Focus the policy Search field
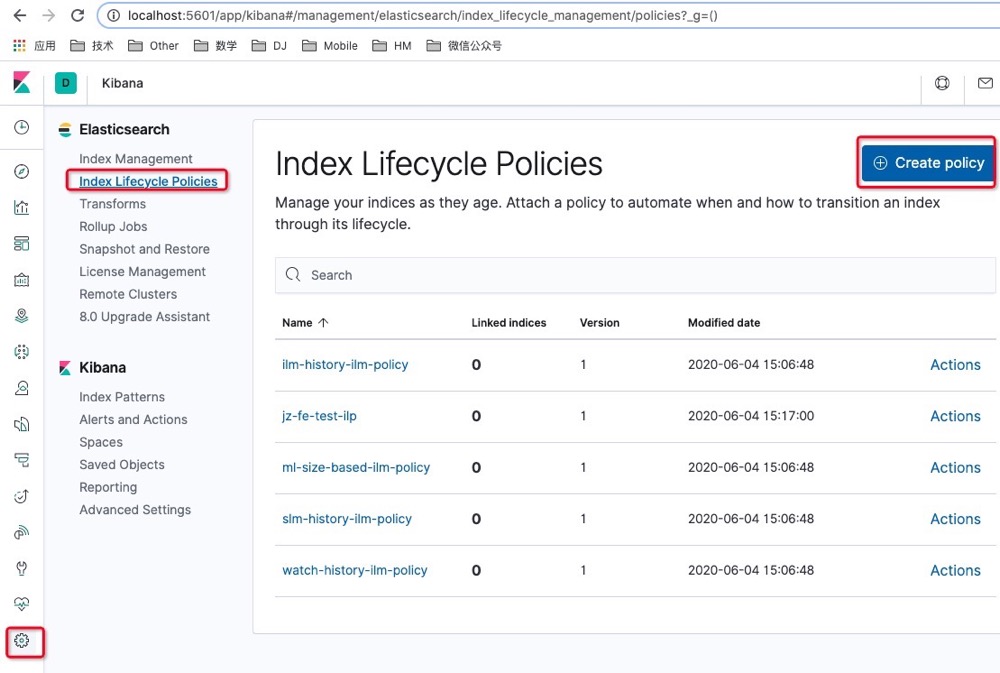Image resolution: width=1000 pixels, height=673 pixels. click(x=635, y=275)
